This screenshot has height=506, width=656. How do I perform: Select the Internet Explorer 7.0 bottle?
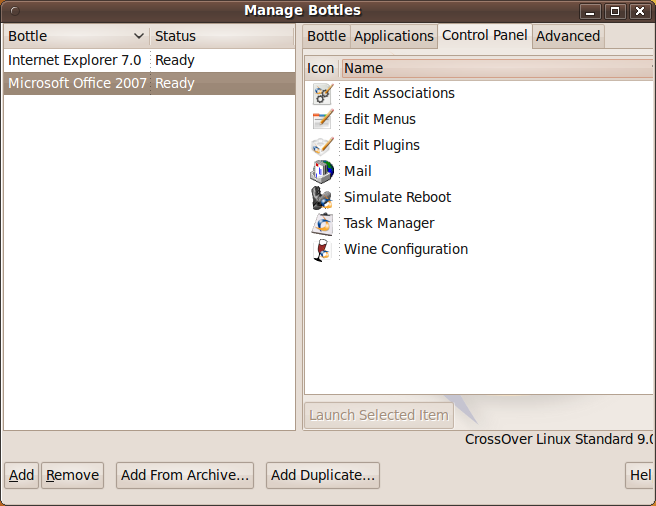pyautogui.click(x=75, y=60)
